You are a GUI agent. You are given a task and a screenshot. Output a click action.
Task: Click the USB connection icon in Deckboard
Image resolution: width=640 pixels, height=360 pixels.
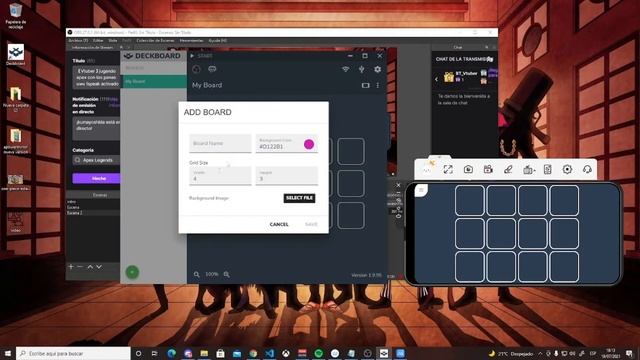[x=362, y=69]
